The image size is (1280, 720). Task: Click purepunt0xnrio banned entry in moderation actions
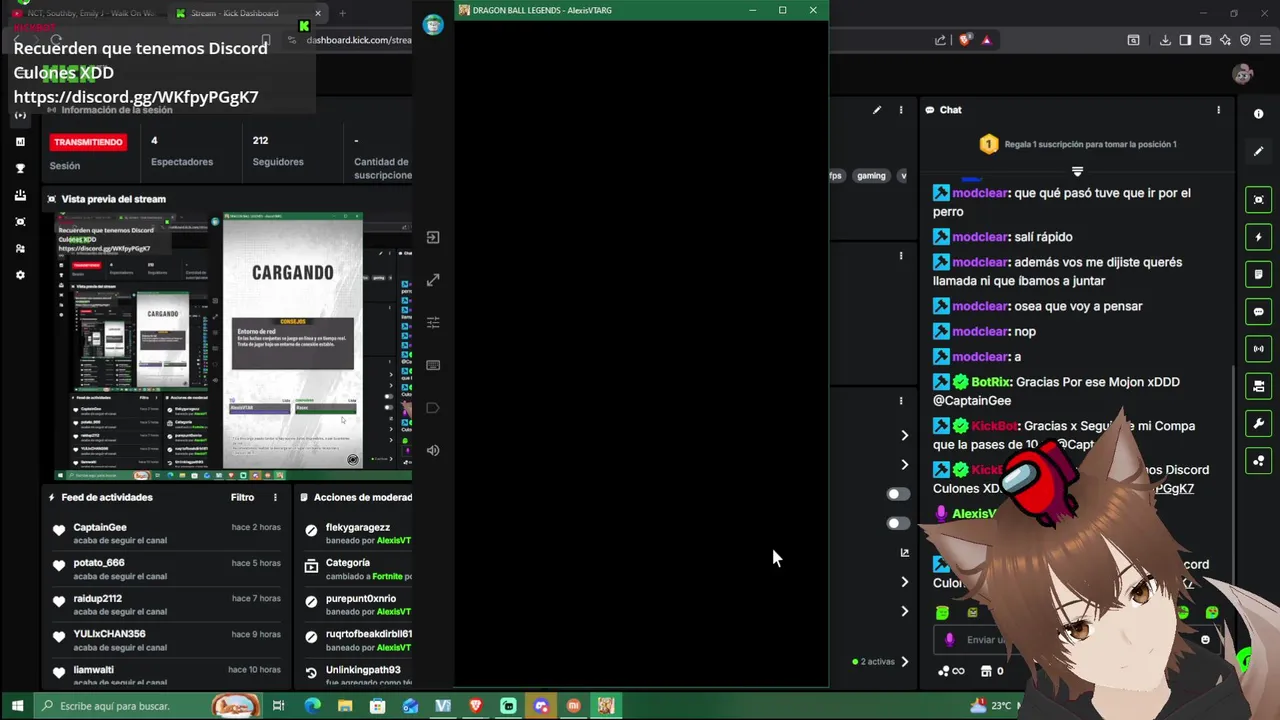(357, 605)
